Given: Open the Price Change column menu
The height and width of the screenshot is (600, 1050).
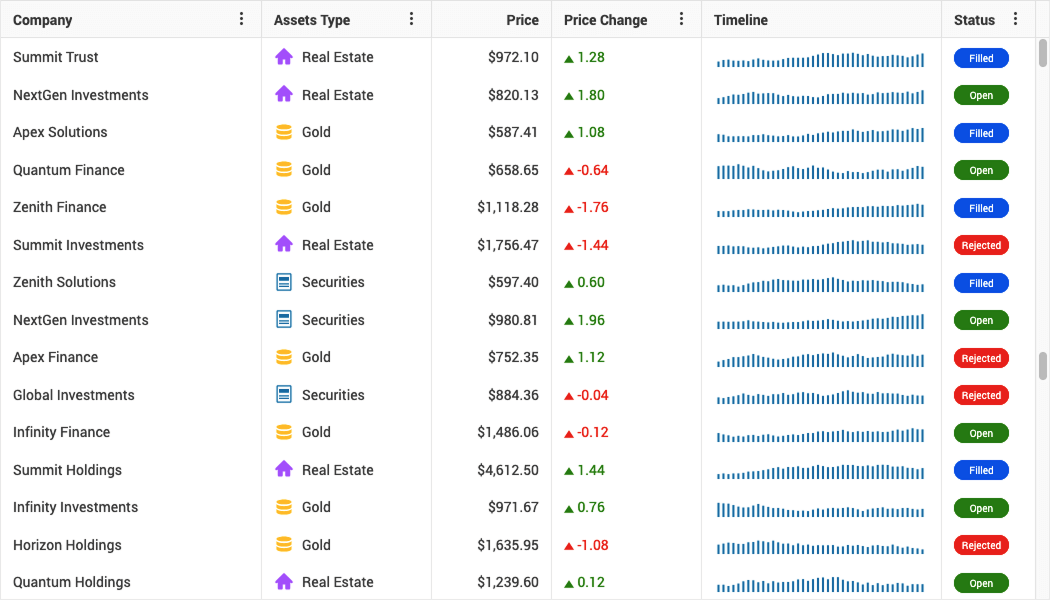Looking at the screenshot, I should 681,19.
